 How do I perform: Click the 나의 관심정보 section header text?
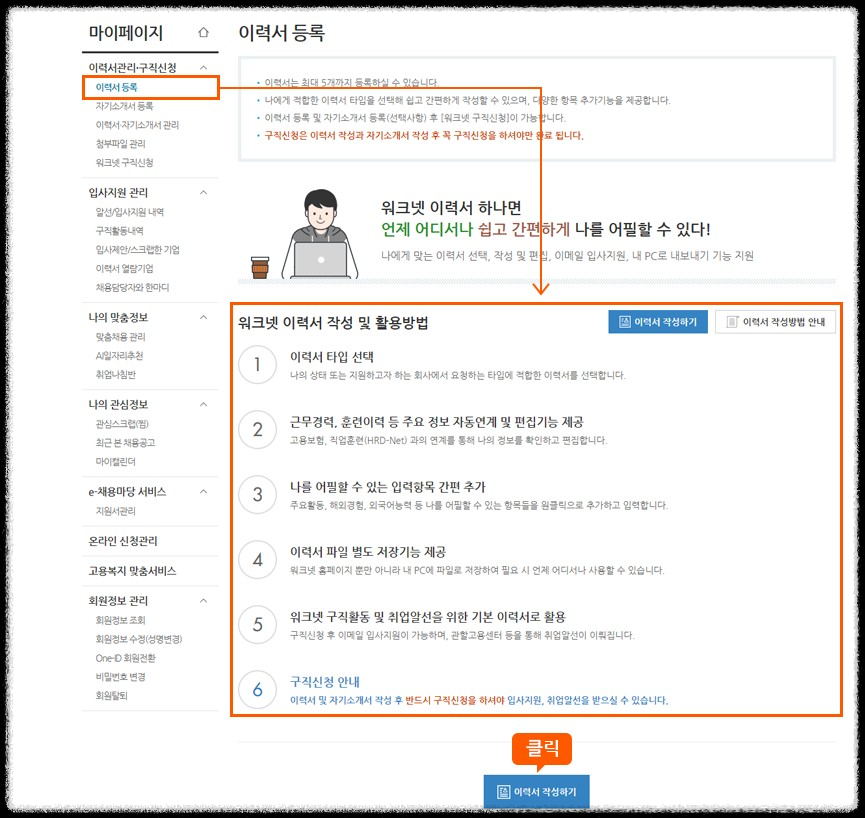coord(118,404)
